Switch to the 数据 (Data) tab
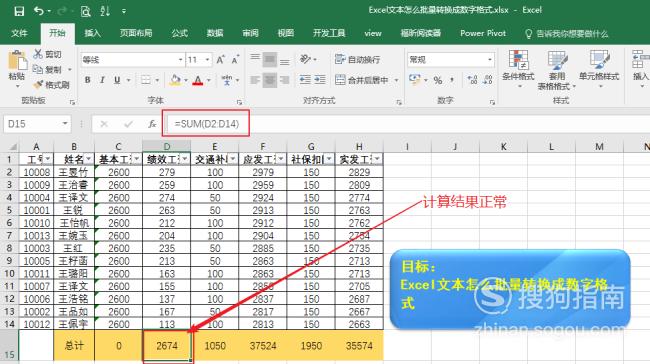 (x=215, y=33)
